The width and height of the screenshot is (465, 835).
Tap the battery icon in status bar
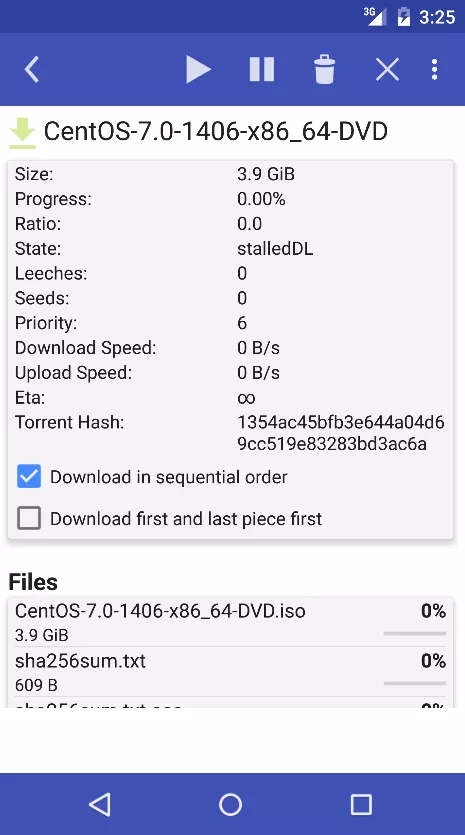click(403, 17)
